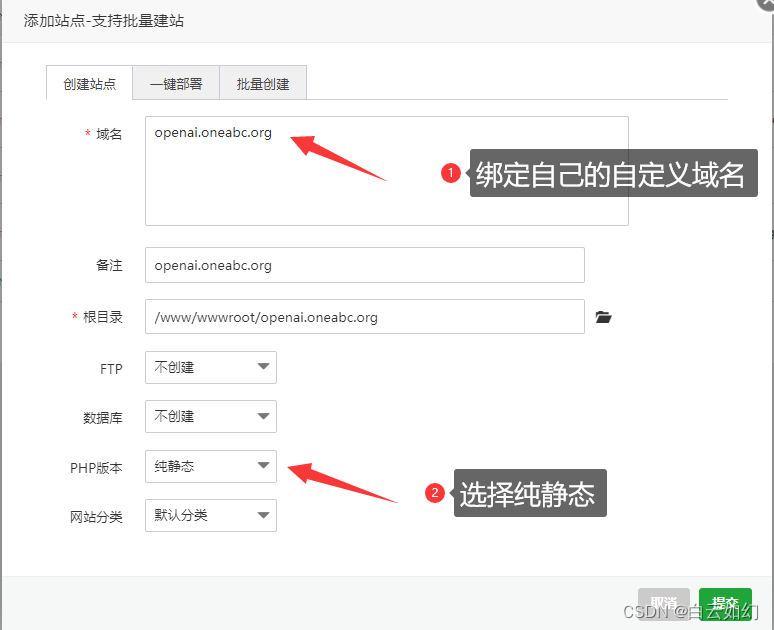This screenshot has width=774, height=630.
Task: Click the 网站分类 label text
Action: click(96, 517)
